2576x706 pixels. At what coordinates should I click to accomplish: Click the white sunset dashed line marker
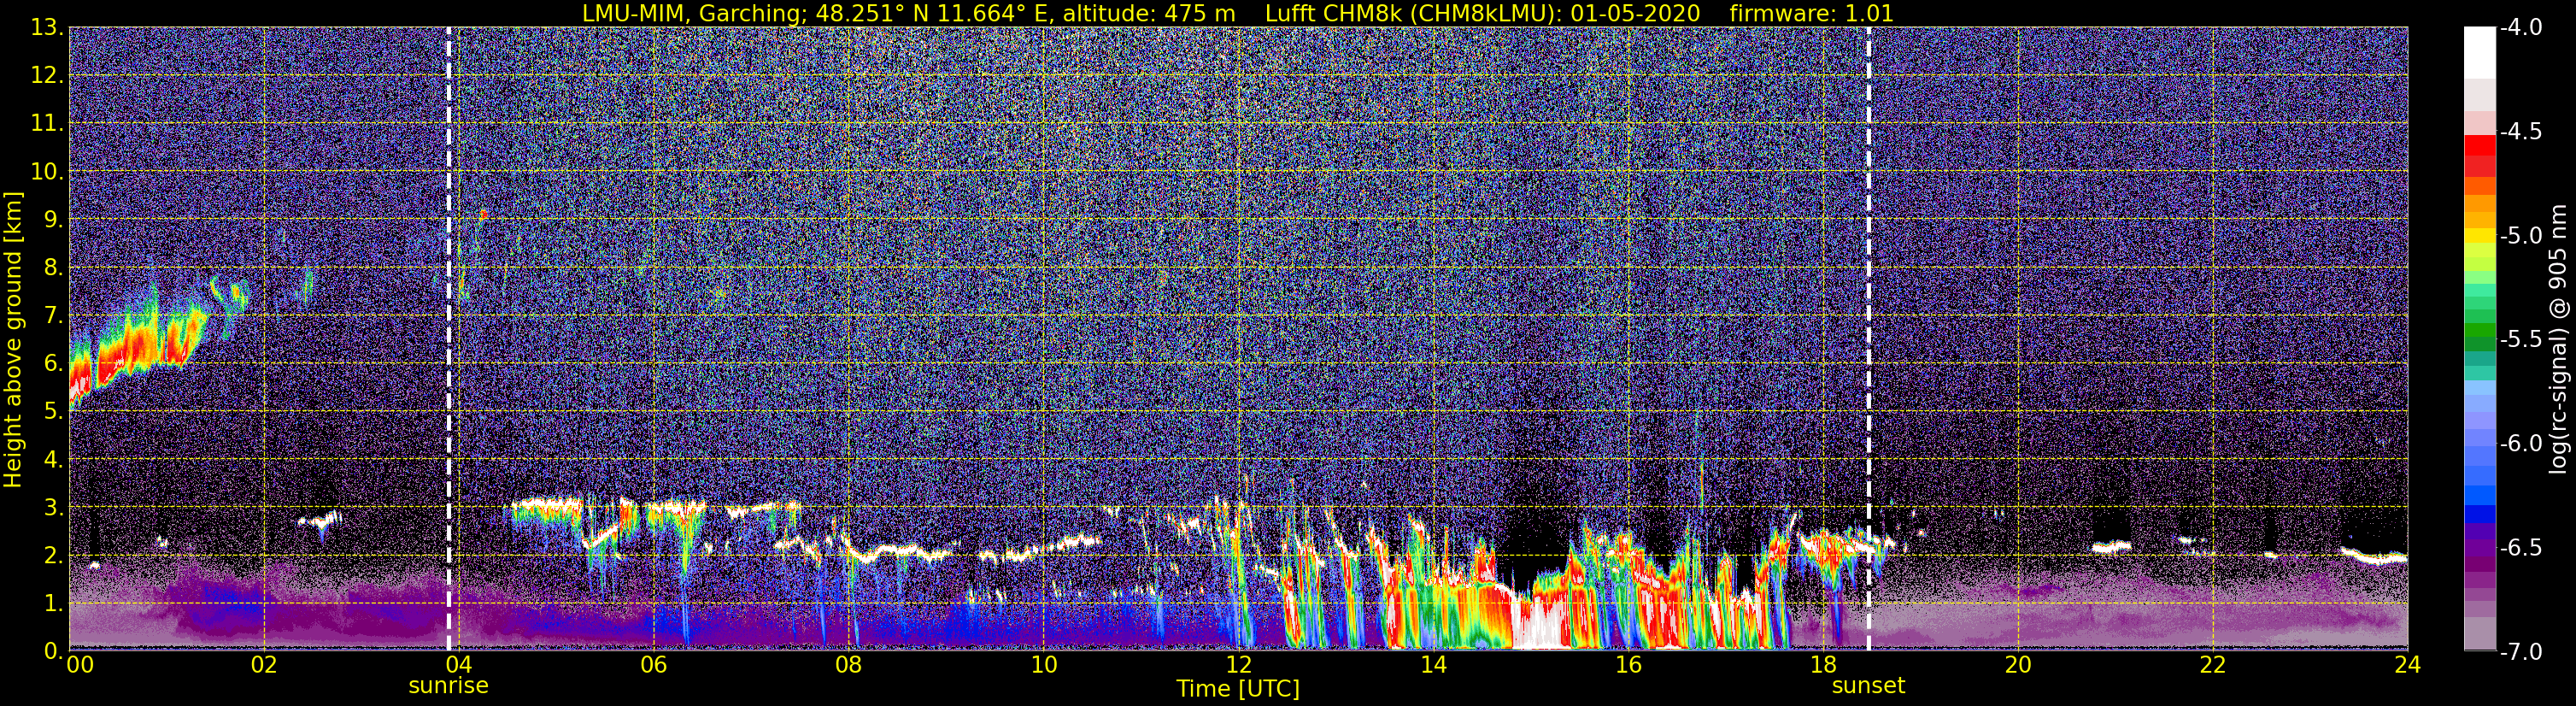[1868, 338]
